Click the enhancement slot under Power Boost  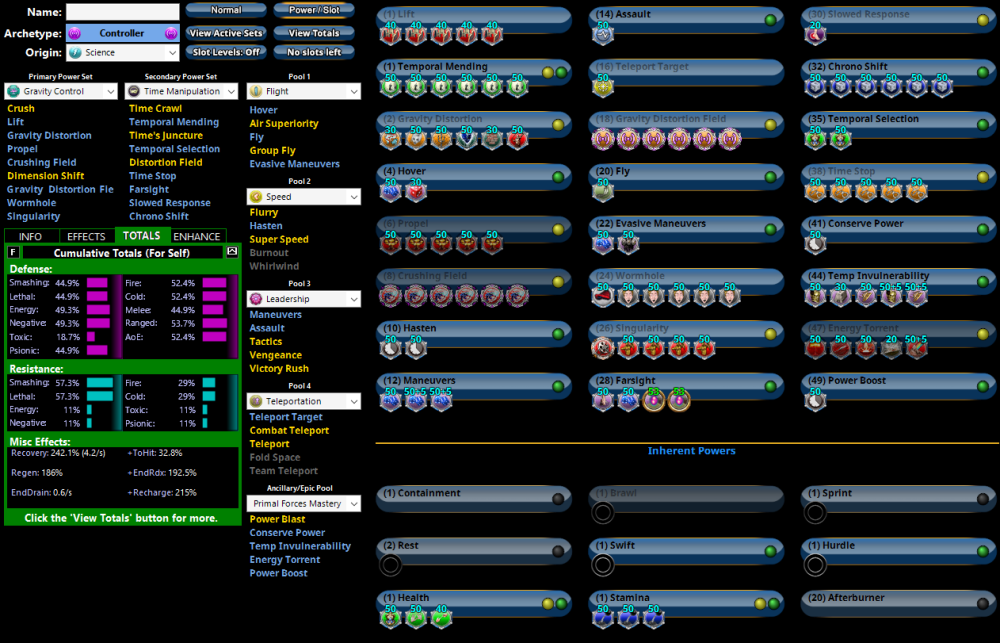pyautogui.click(x=816, y=400)
